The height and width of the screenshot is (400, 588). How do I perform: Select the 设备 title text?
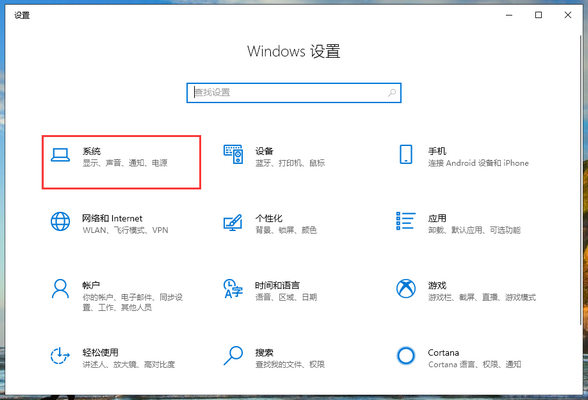(264, 151)
